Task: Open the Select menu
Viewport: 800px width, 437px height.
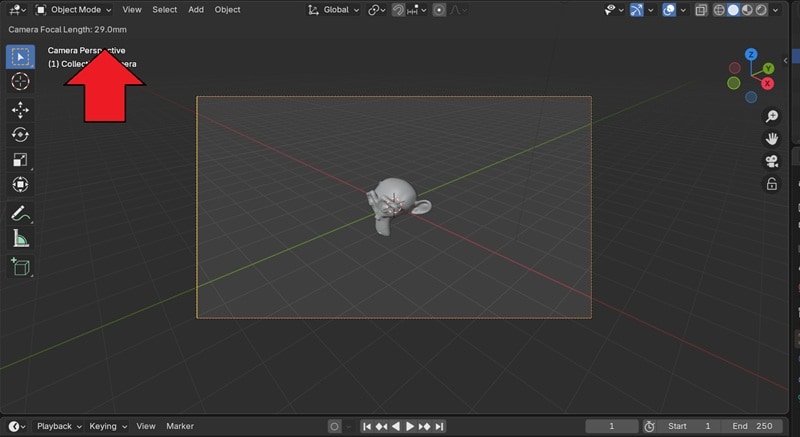Action: coord(164,10)
